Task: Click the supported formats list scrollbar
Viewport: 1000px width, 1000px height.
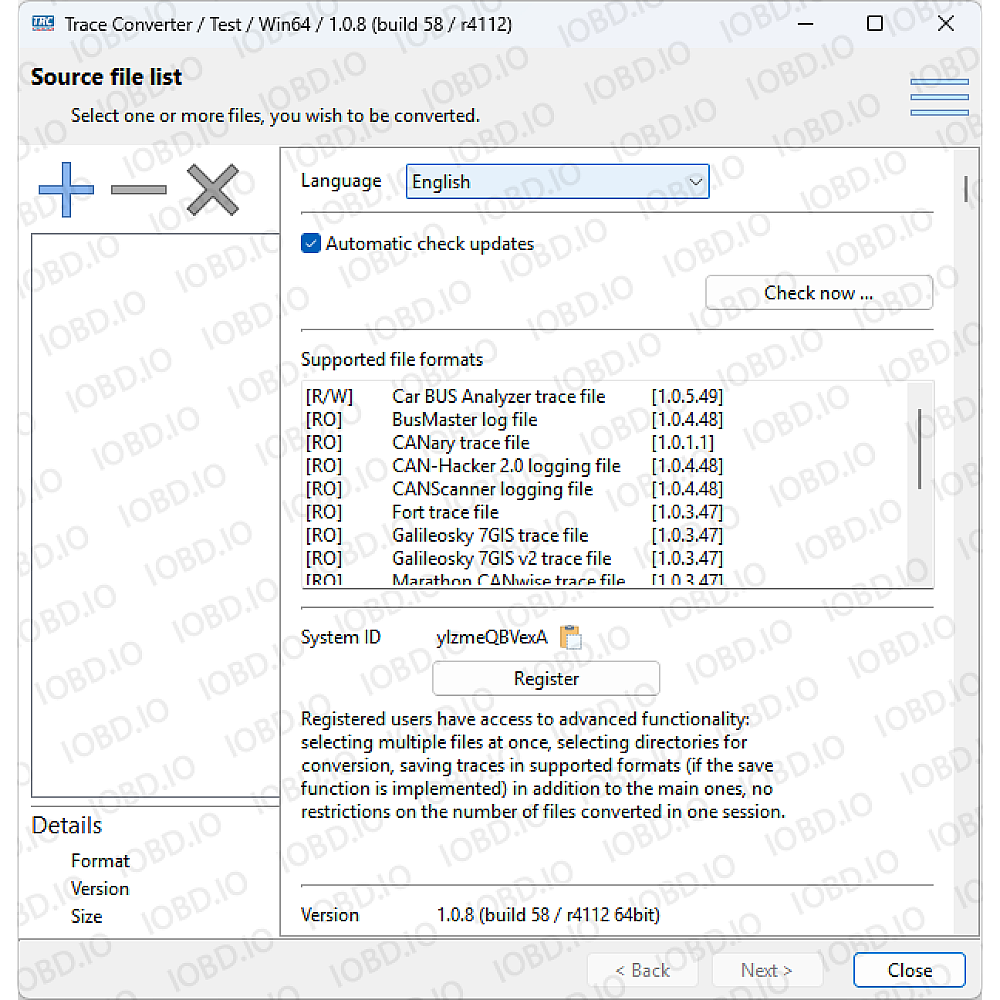Action: pyautogui.click(x=920, y=450)
